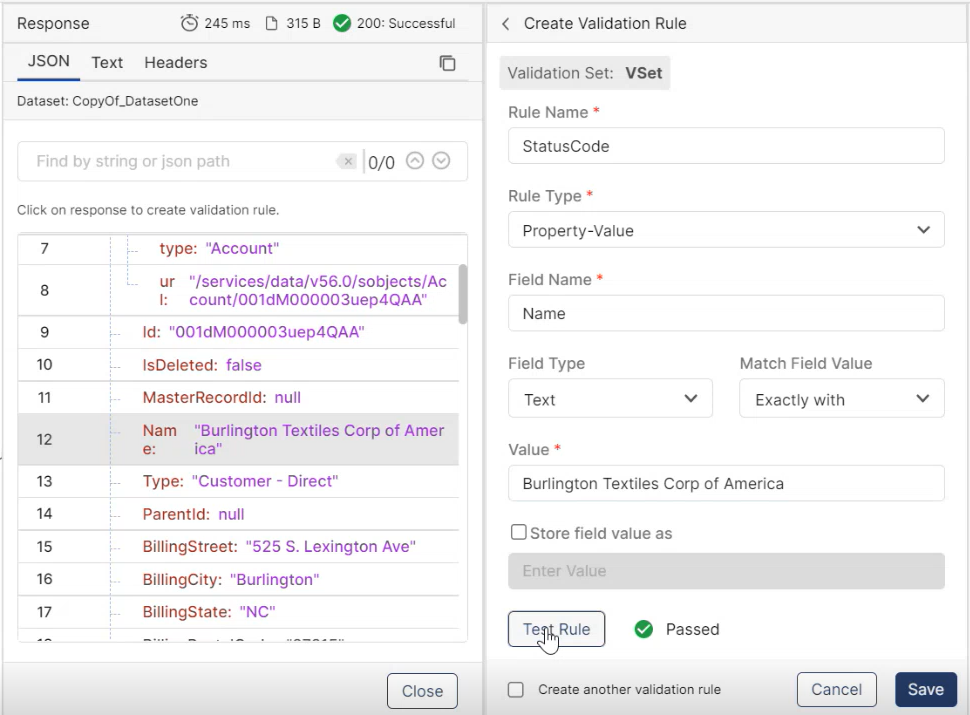Click the back arrow beside Create Validation Rule
This screenshot has width=970, height=715.
[505, 23]
